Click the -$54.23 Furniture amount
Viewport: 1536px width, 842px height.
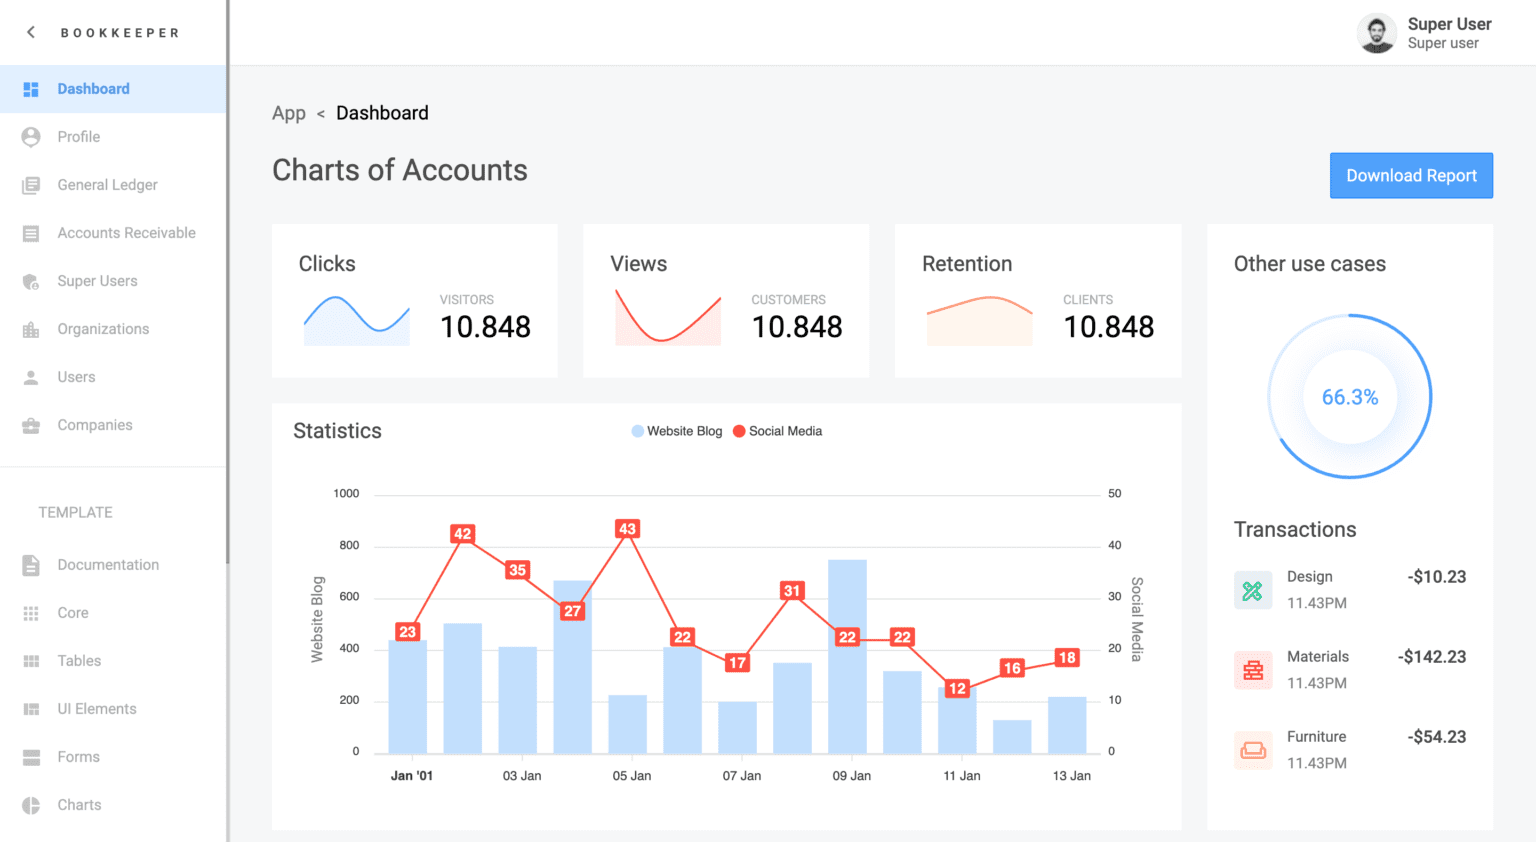[1437, 737]
